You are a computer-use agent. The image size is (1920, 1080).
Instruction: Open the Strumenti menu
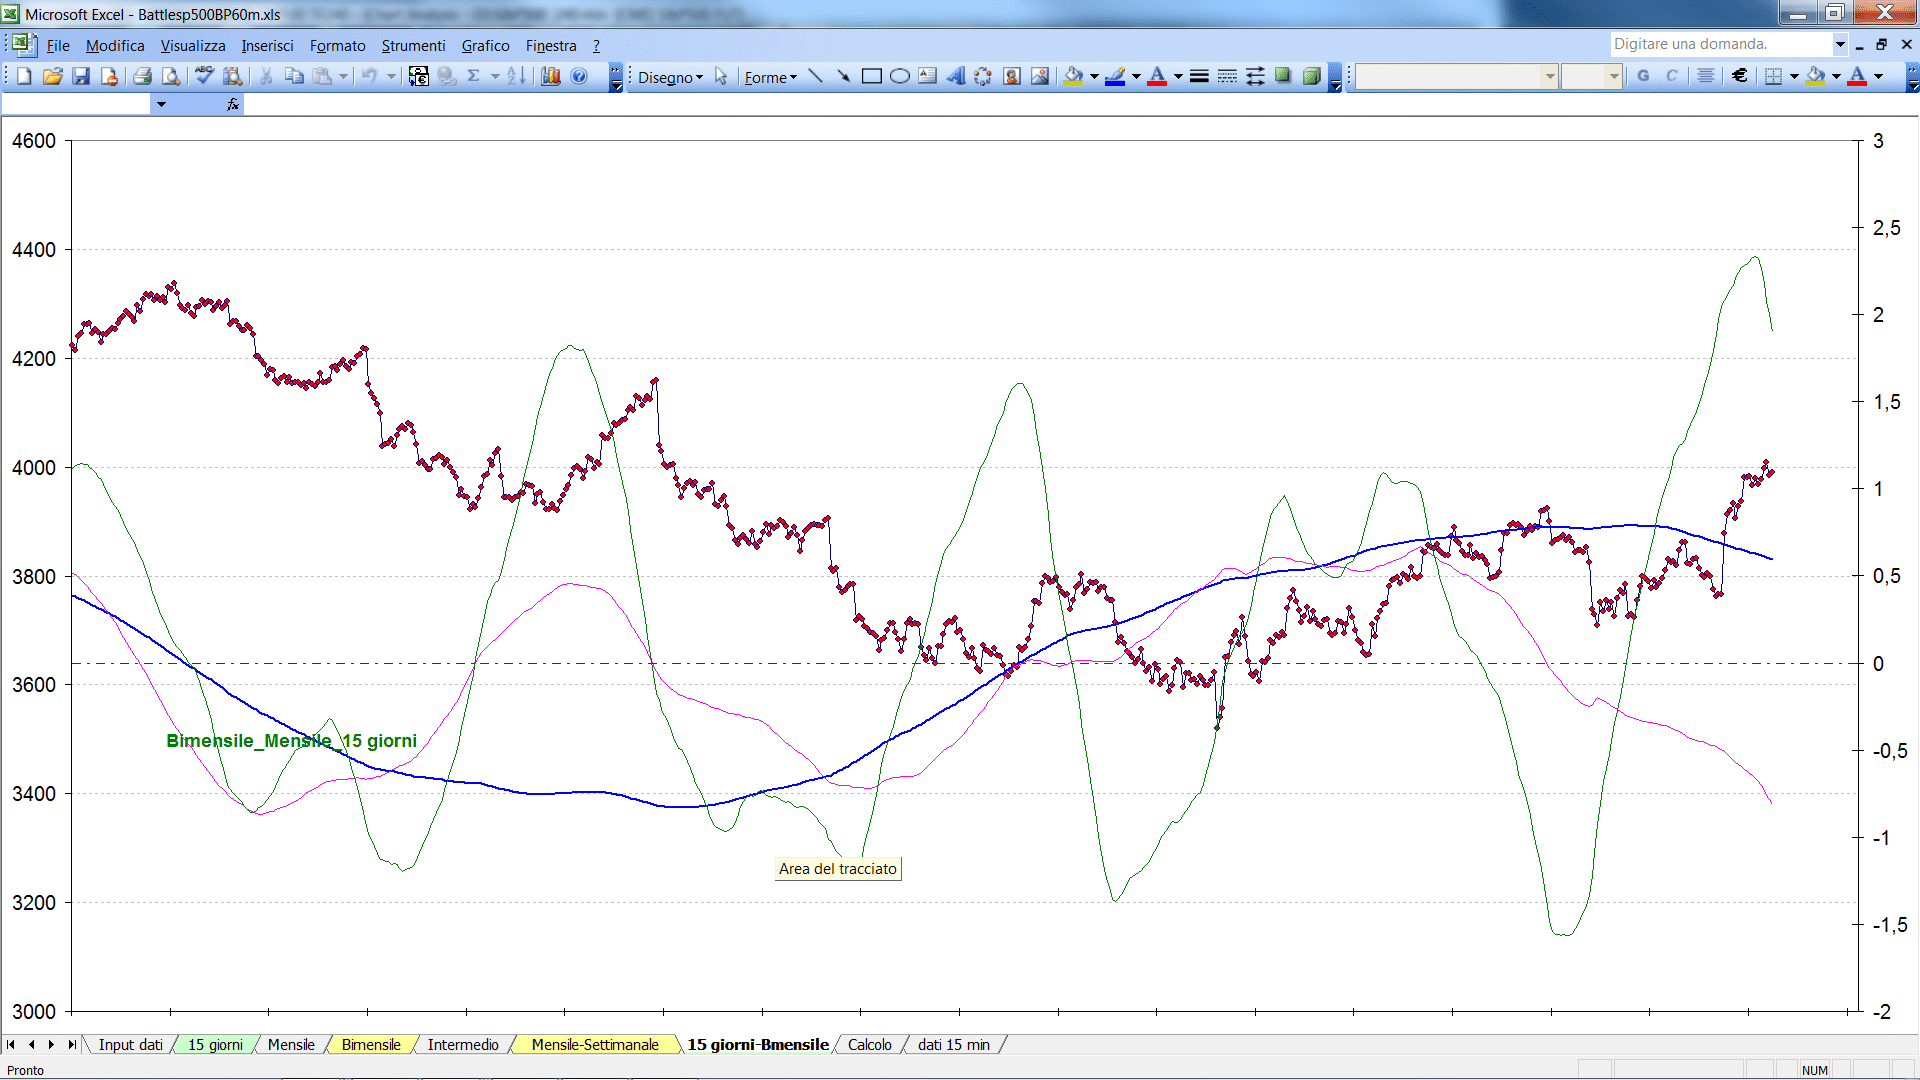tap(413, 46)
